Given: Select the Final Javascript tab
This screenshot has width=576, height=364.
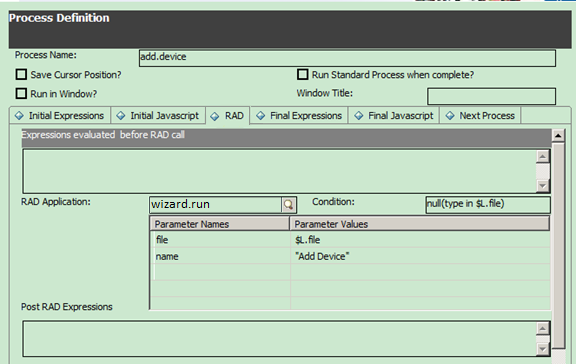Looking at the screenshot, I should [x=394, y=116].
